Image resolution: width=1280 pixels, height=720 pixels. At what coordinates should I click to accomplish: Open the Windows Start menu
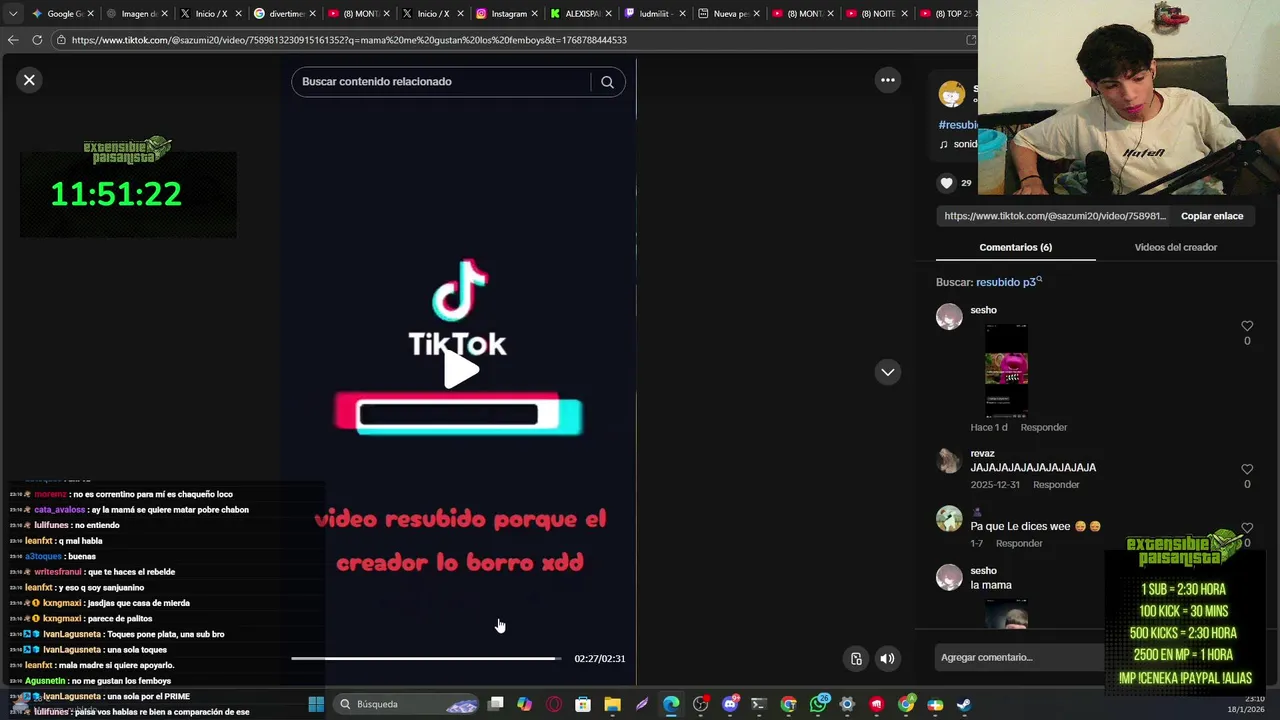pyautogui.click(x=316, y=704)
